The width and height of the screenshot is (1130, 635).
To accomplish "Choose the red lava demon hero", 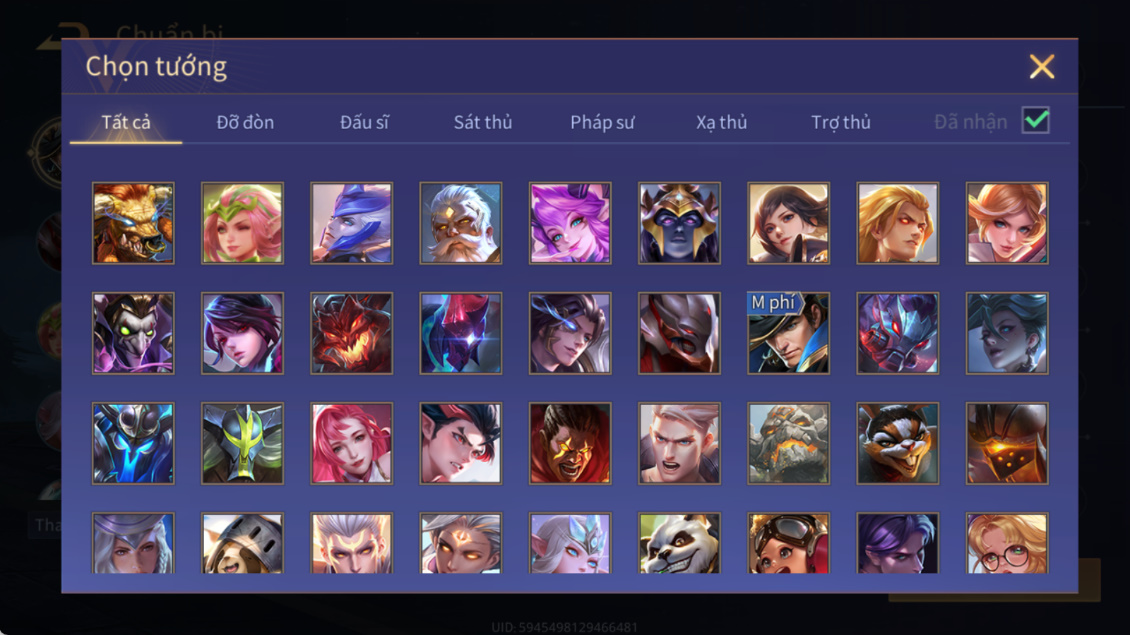I will pos(352,333).
